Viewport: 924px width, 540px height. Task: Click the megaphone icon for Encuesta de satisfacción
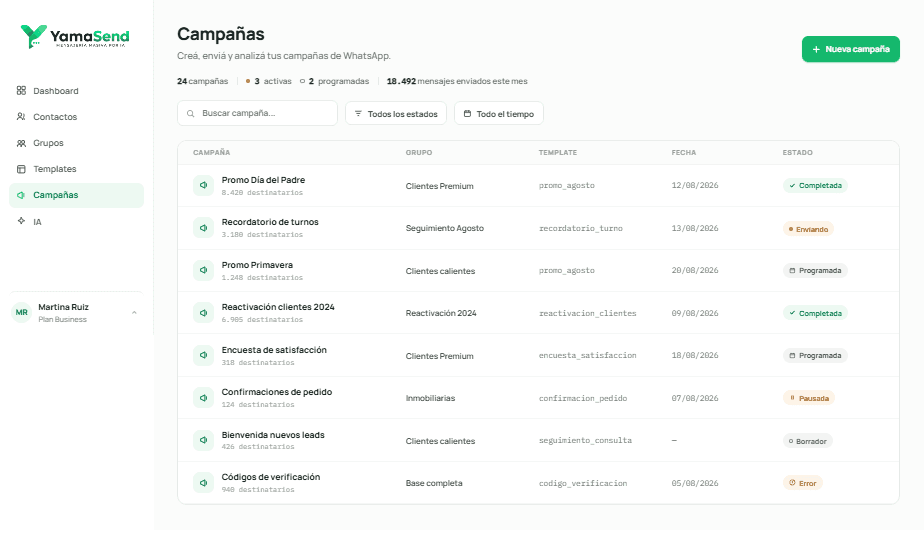click(203, 355)
